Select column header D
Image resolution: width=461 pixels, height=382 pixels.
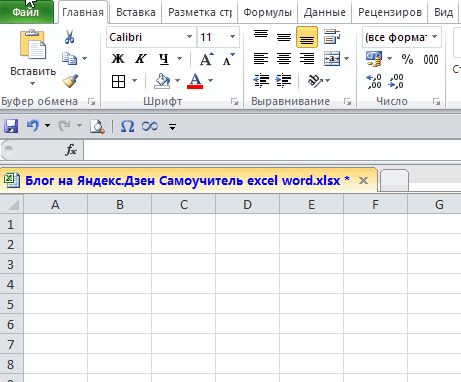pos(247,204)
